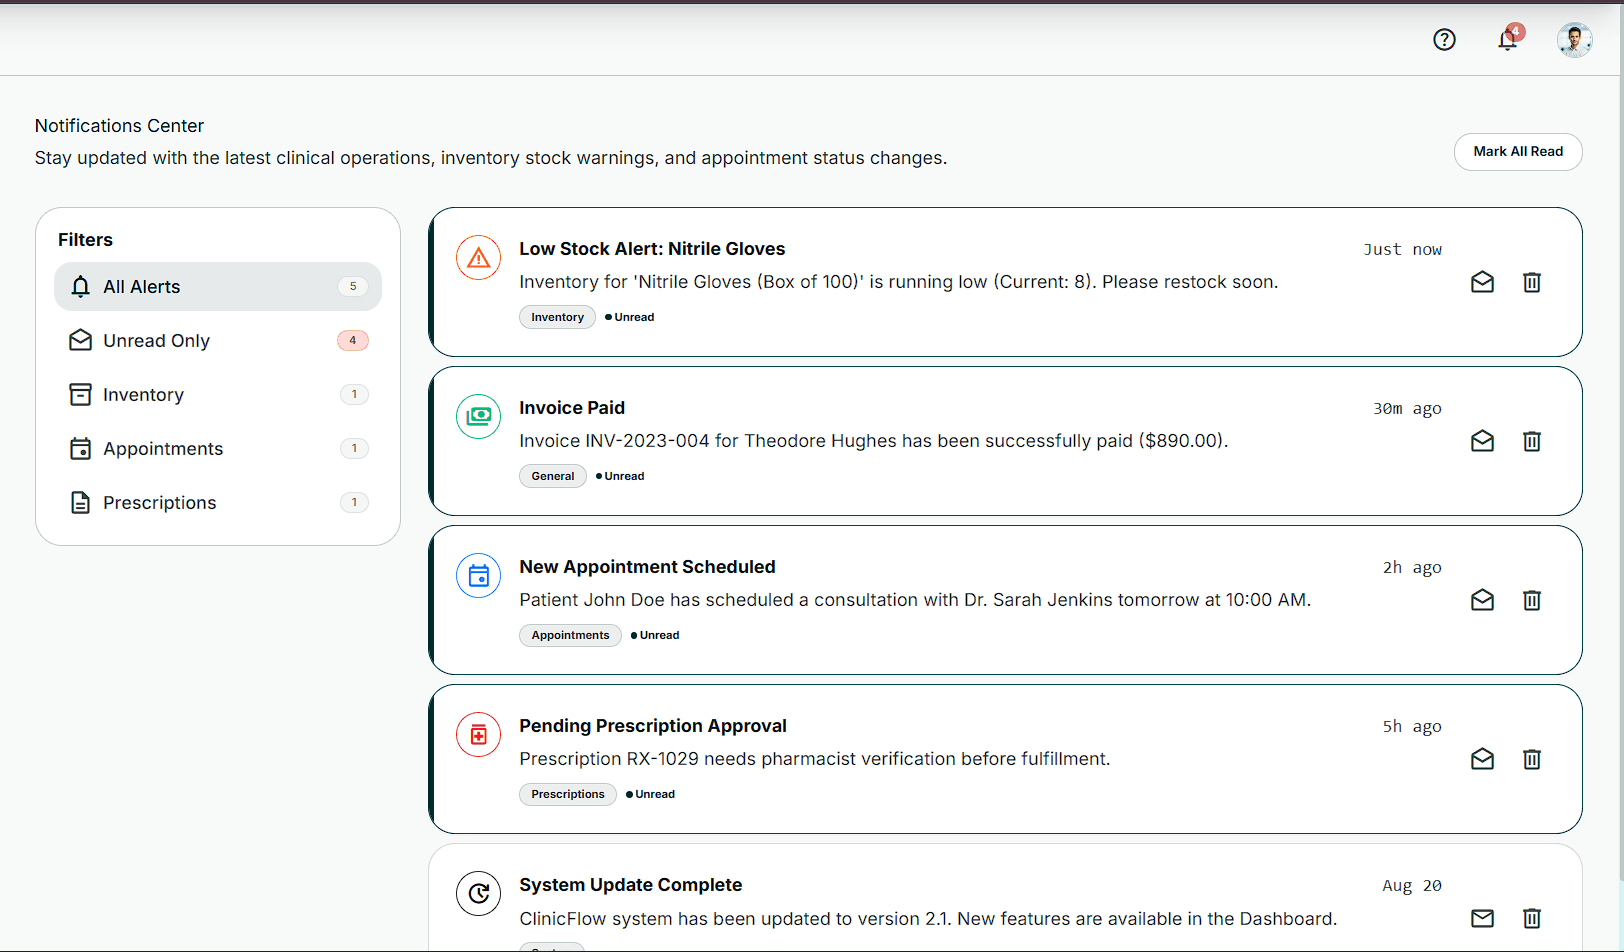The height and width of the screenshot is (952, 1624).
Task: Delete the Pending Prescription Approval notification
Action: [1532, 759]
